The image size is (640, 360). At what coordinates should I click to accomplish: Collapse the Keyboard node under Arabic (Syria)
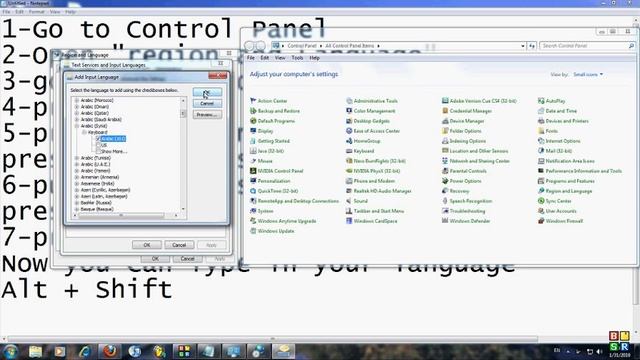point(84,132)
